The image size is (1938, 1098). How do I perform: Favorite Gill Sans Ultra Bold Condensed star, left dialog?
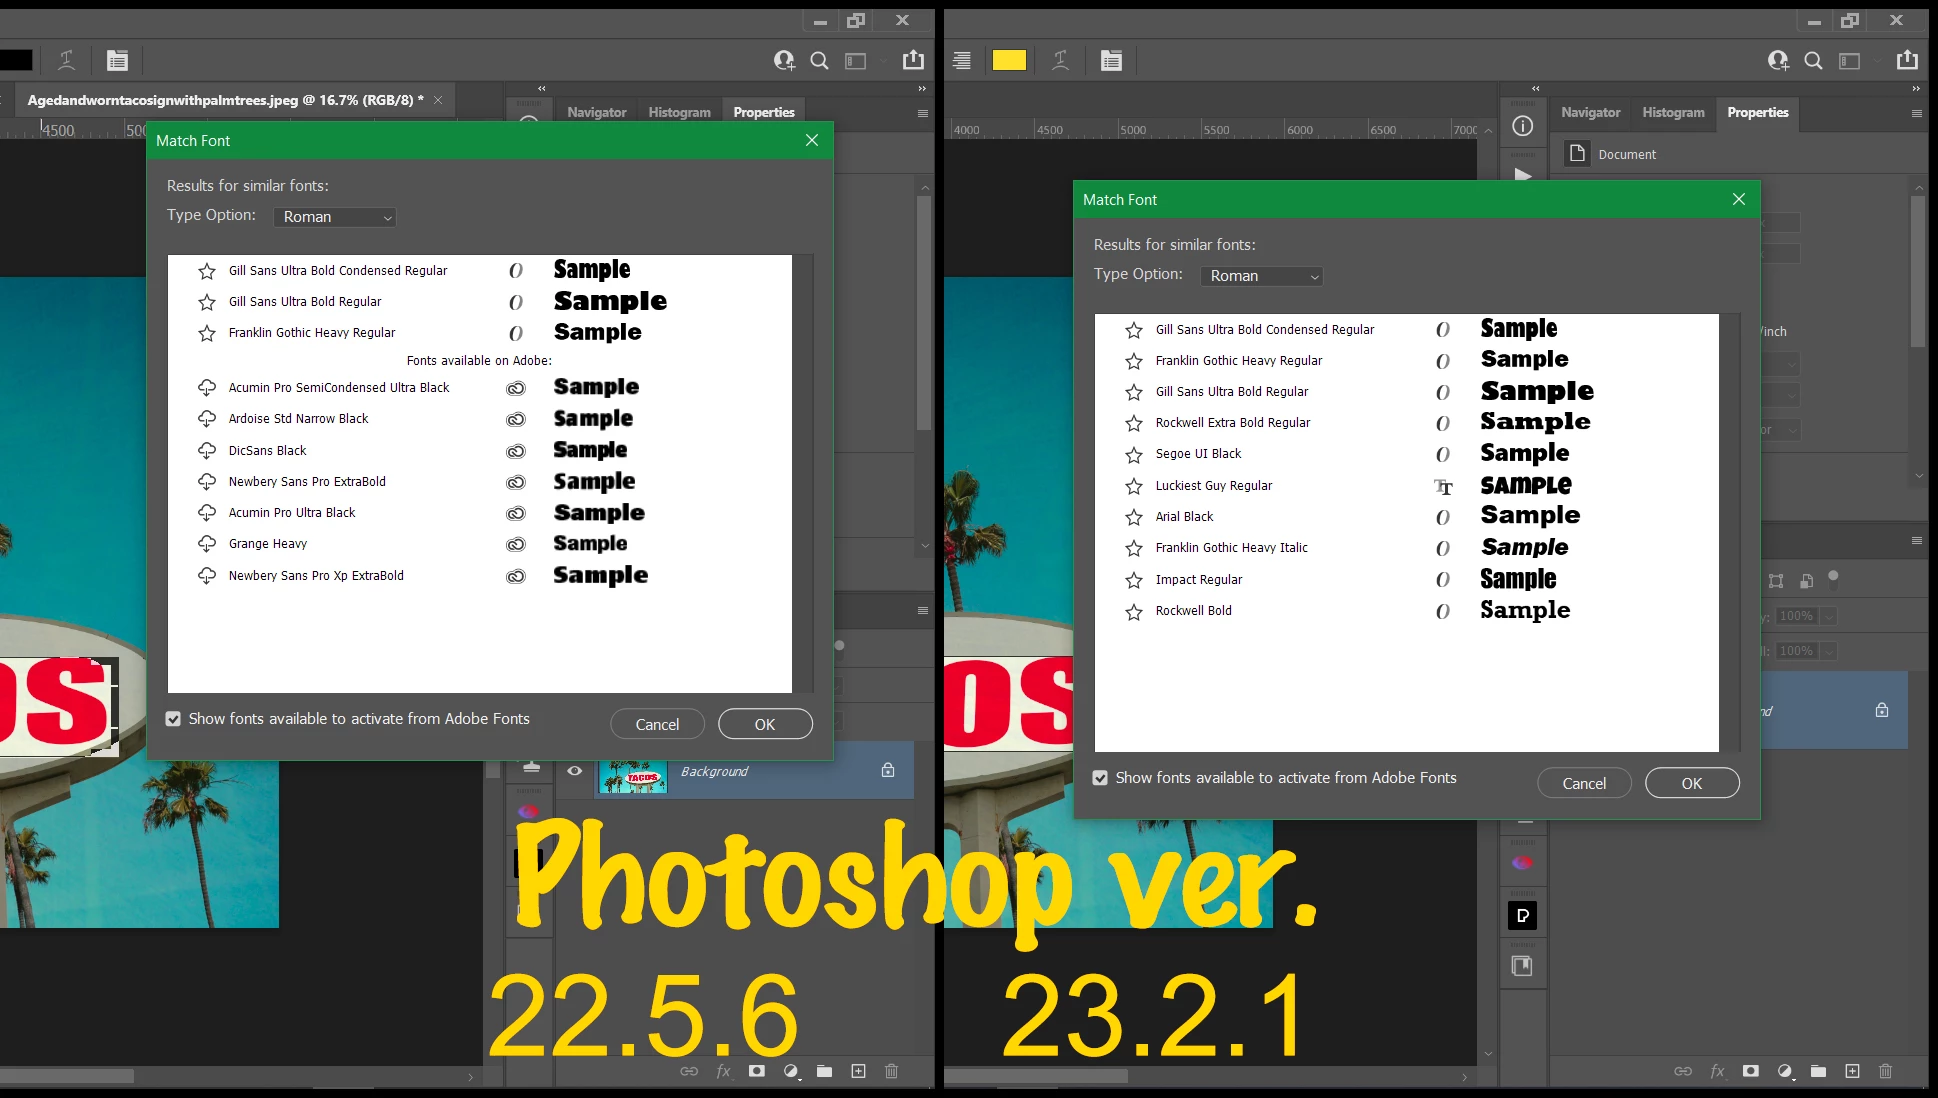[x=207, y=271]
